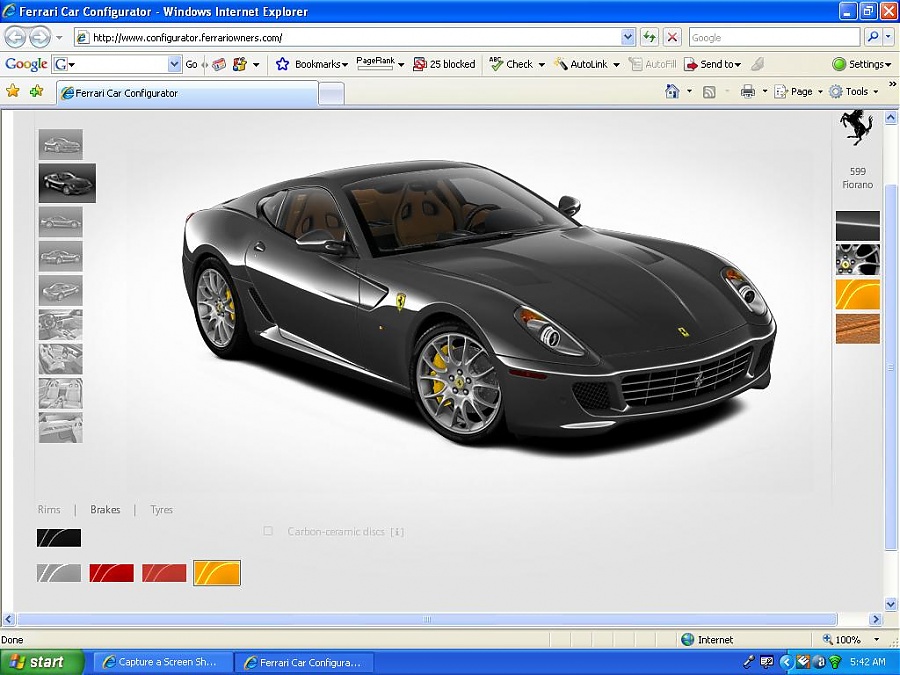Click the AutoFill toolbar button
This screenshot has width=900, height=675.
point(653,64)
